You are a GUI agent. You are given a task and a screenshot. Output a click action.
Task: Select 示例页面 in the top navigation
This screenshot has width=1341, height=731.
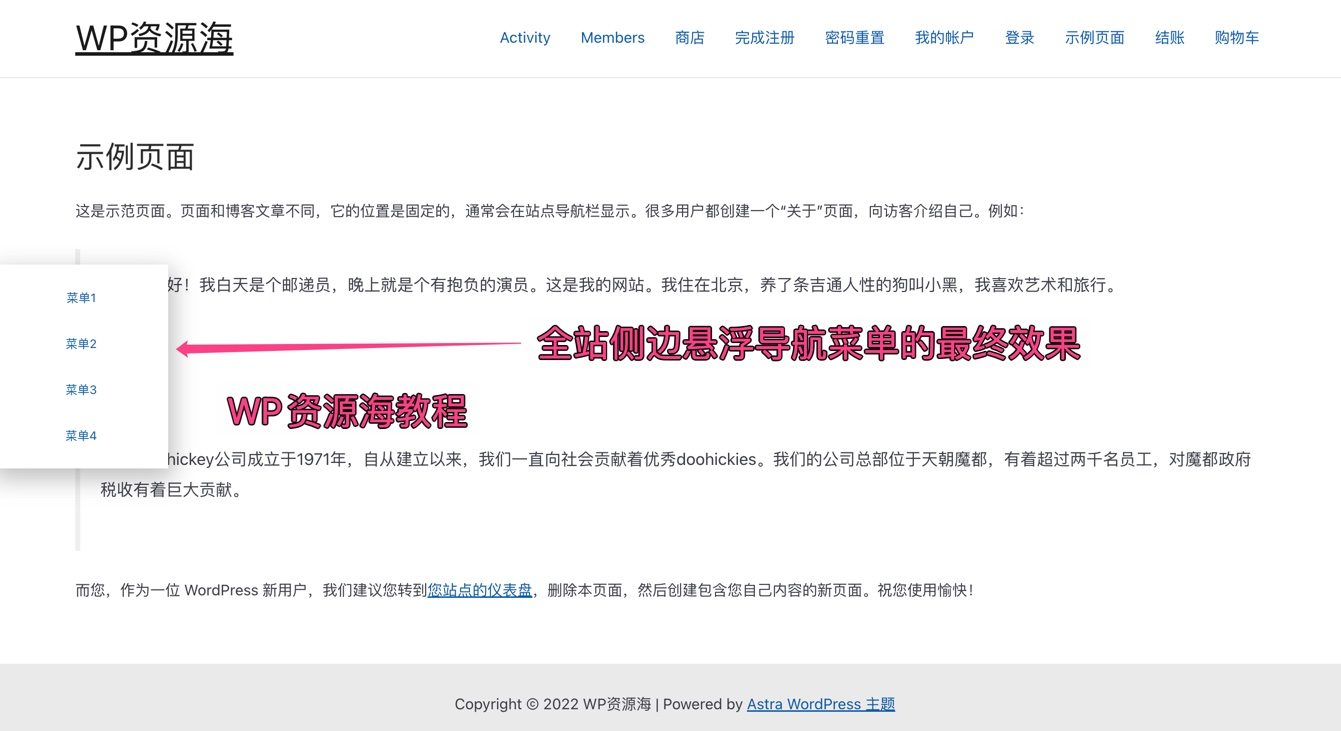point(1095,38)
